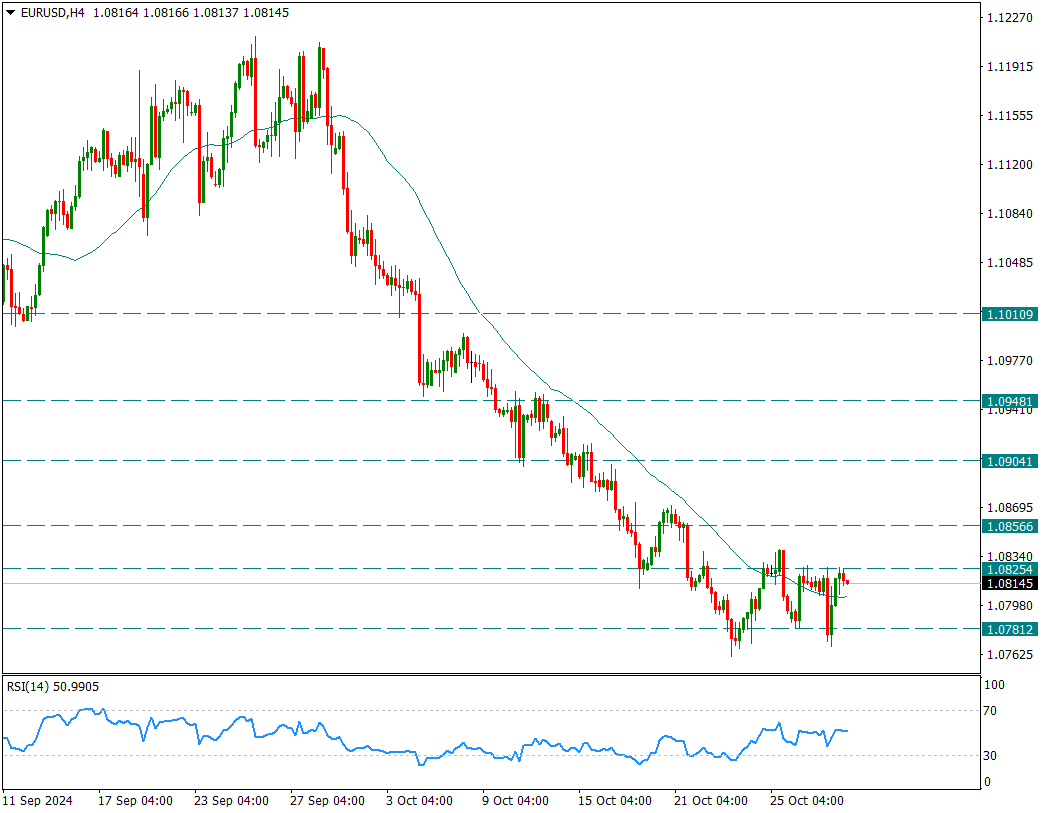1044x813 pixels.
Task: Click the 17 Sep 04:00 time label
Action: point(135,800)
